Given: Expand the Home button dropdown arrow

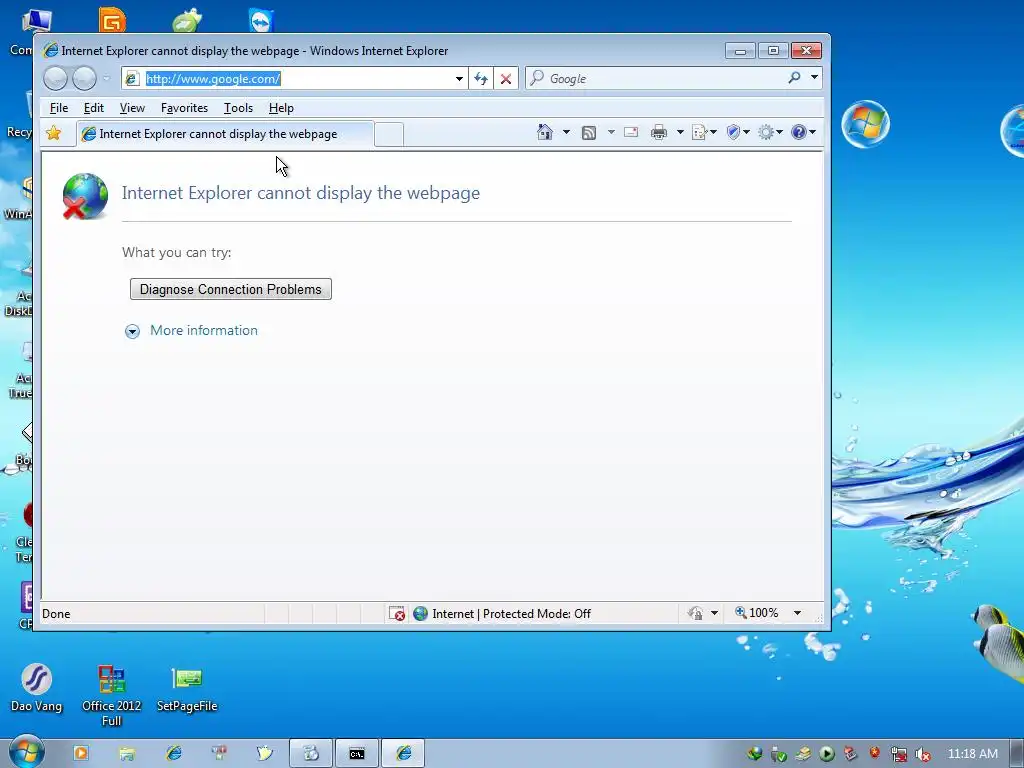Looking at the screenshot, I should tap(566, 133).
